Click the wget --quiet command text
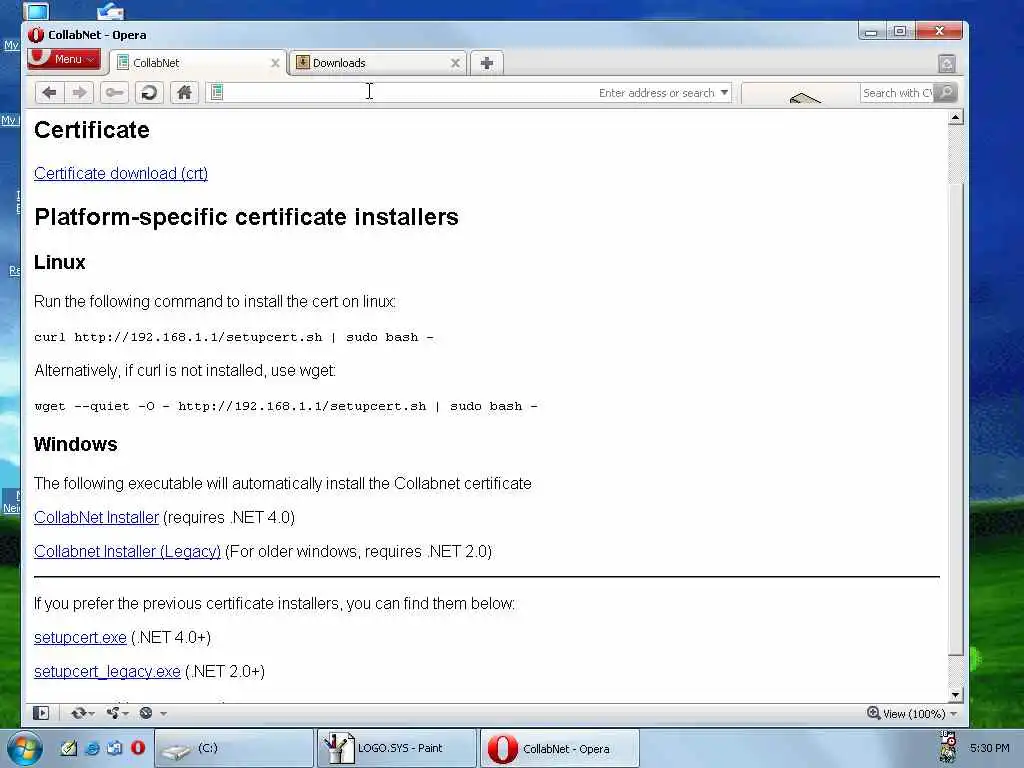This screenshot has width=1024, height=768. tap(285, 406)
